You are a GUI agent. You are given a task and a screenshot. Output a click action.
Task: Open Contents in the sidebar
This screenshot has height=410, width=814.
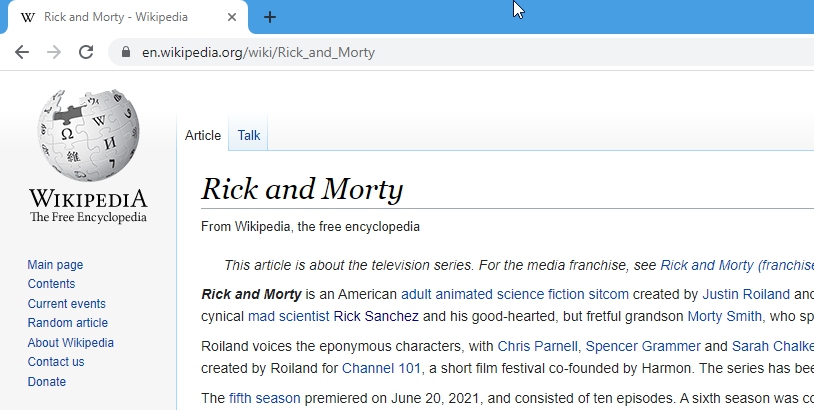(51, 284)
